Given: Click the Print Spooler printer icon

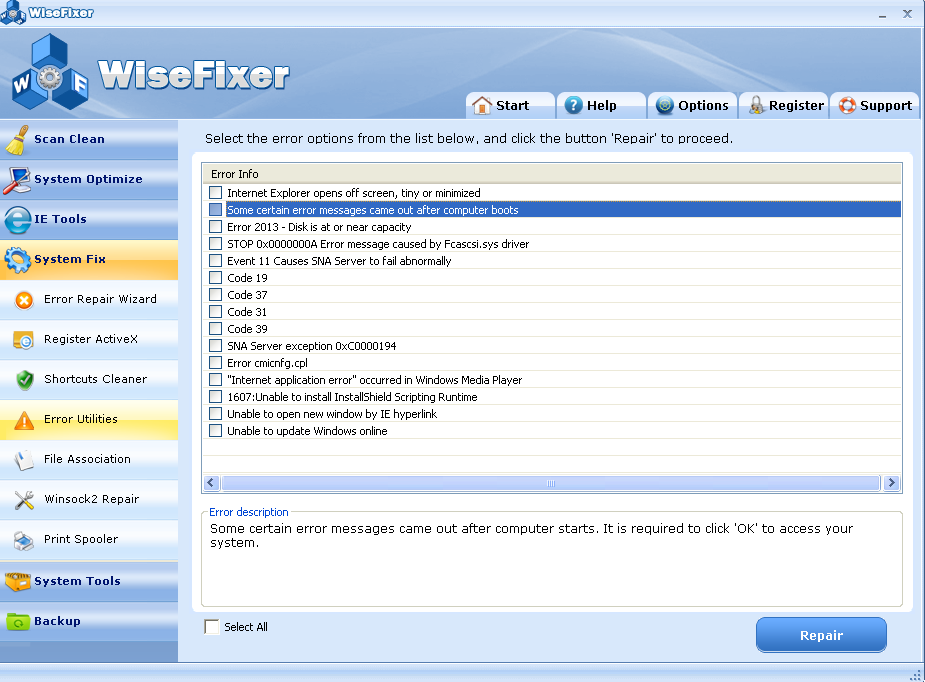Looking at the screenshot, I should tap(25, 540).
